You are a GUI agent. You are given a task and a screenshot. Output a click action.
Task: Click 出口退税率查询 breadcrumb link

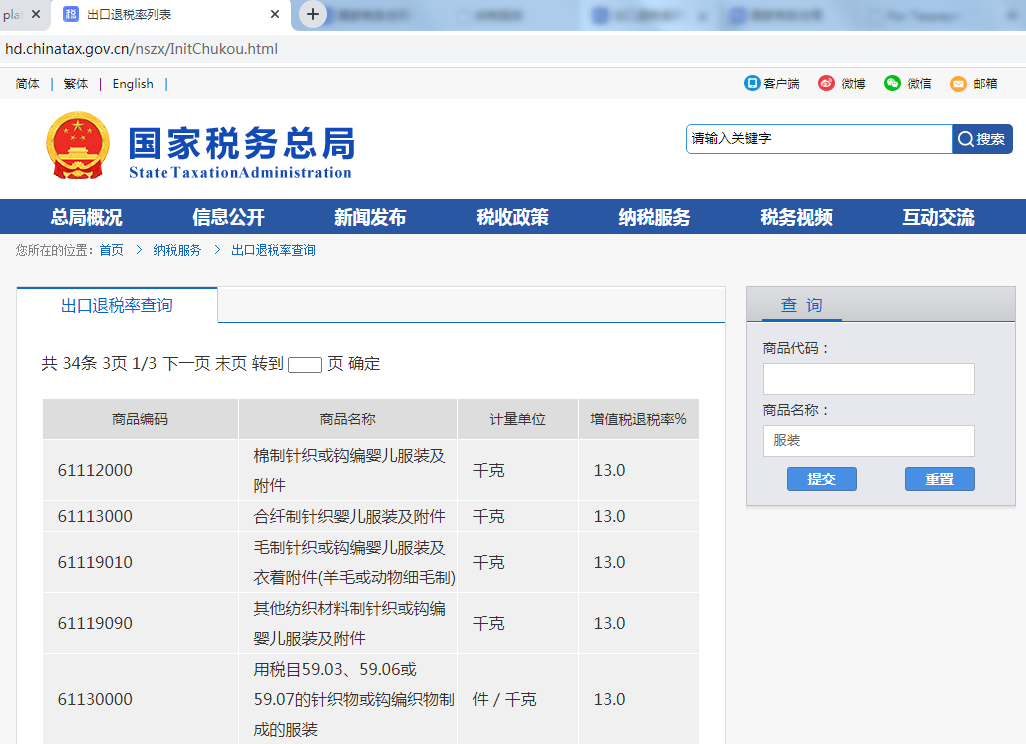coord(274,250)
